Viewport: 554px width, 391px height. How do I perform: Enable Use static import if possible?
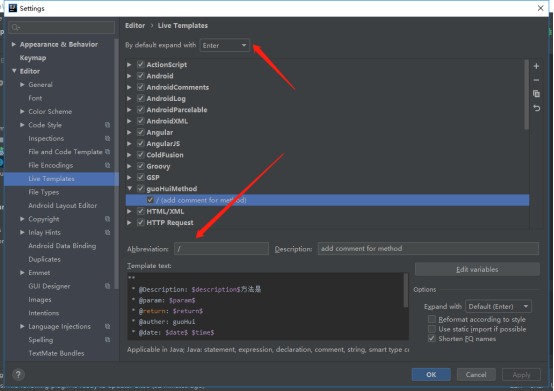tap(432, 329)
